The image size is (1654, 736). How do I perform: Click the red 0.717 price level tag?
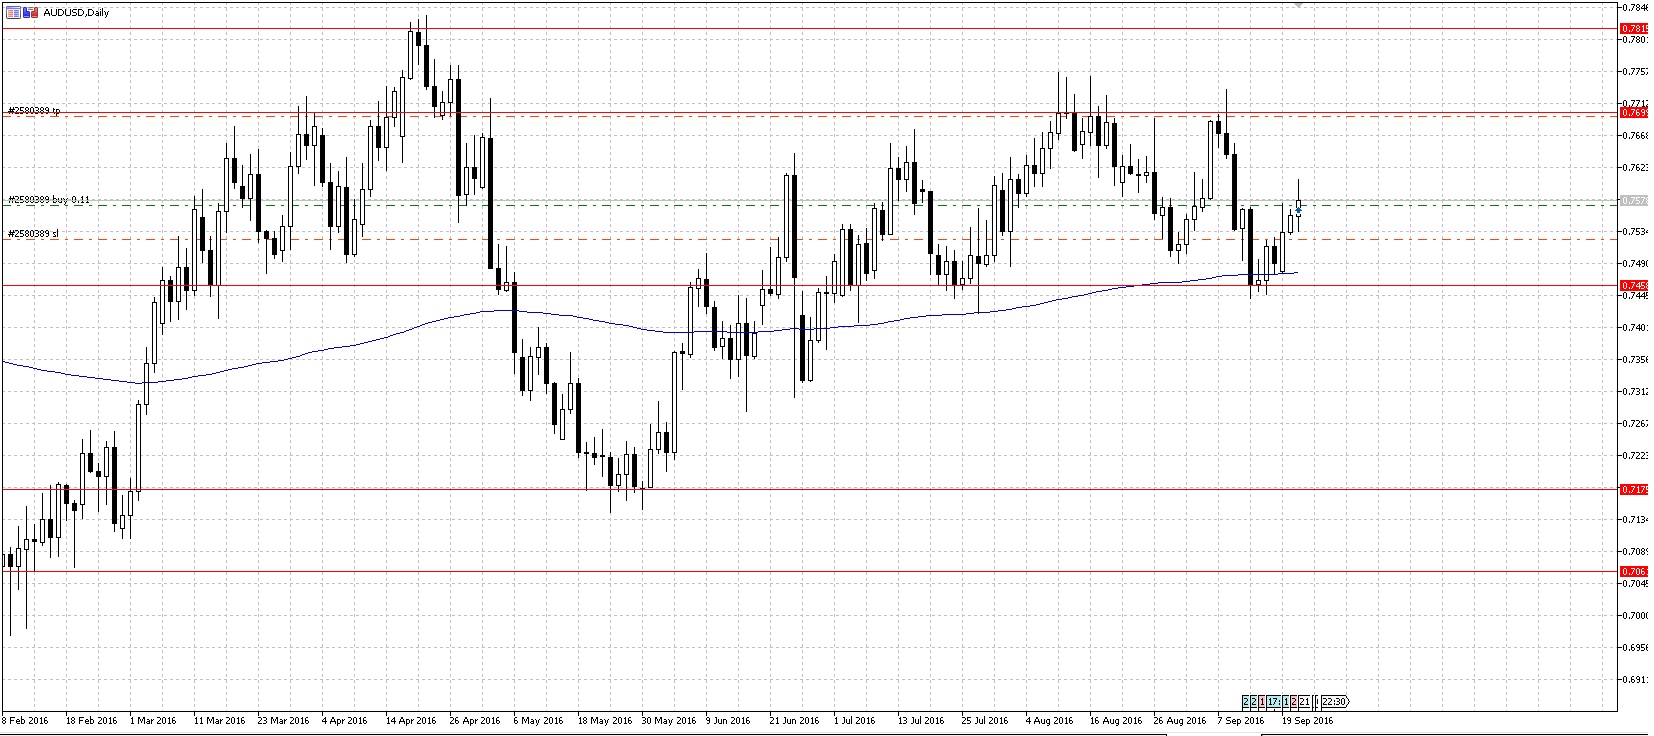1633,489
